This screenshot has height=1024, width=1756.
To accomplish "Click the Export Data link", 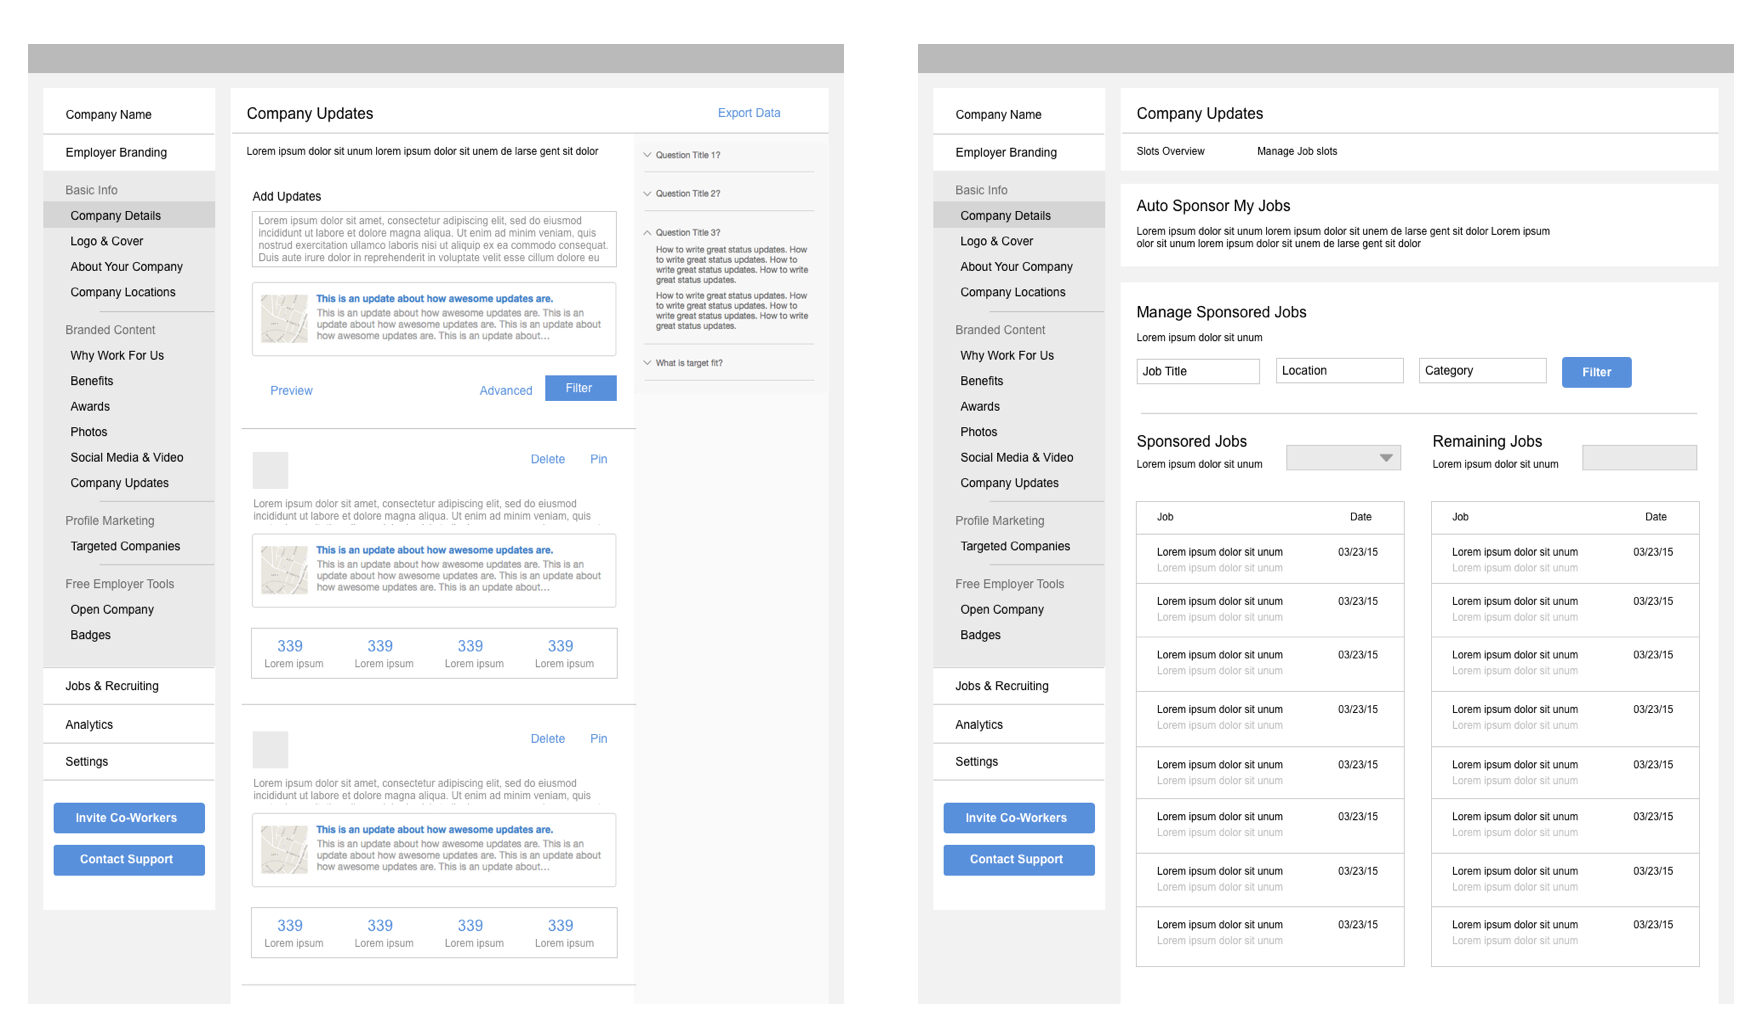I will click(x=748, y=113).
